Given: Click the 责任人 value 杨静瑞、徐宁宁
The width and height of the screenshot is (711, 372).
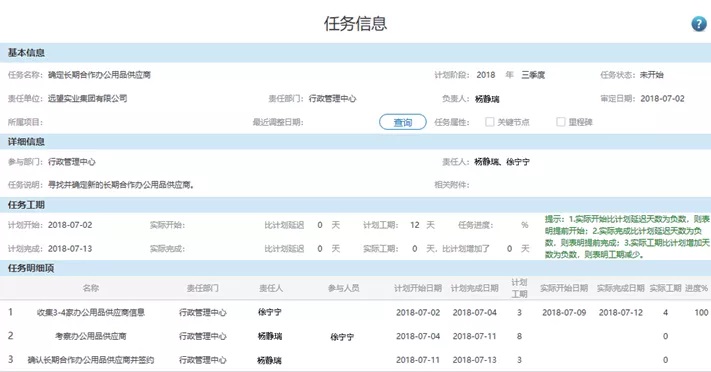Looking at the screenshot, I should click(x=502, y=162).
